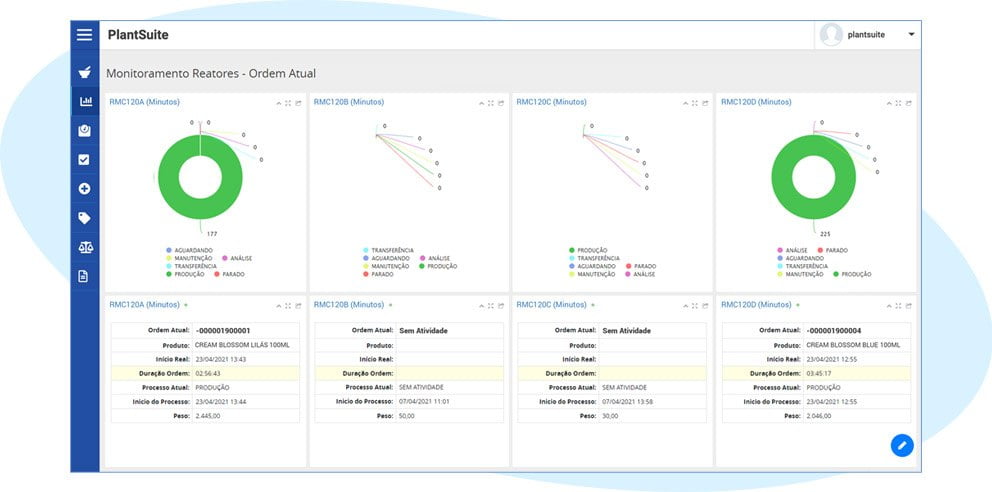This screenshot has height=492, width=992.
Task: Click the RMC120A (Minutos) chart title link
Action: click(144, 102)
